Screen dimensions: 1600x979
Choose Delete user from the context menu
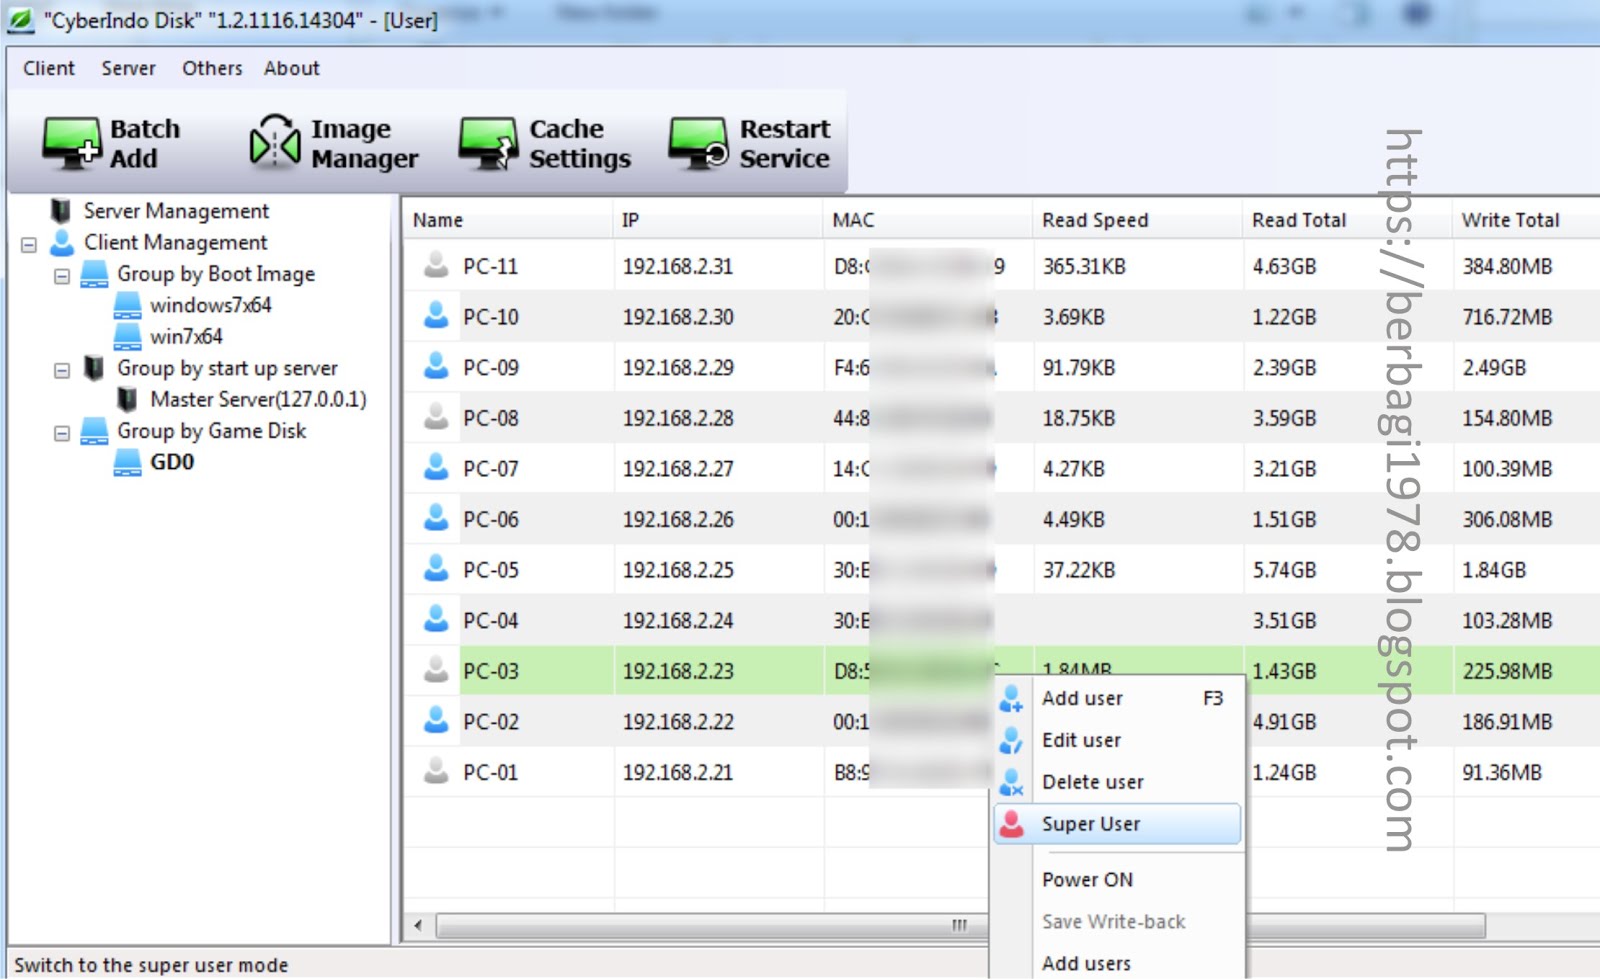click(1118, 782)
